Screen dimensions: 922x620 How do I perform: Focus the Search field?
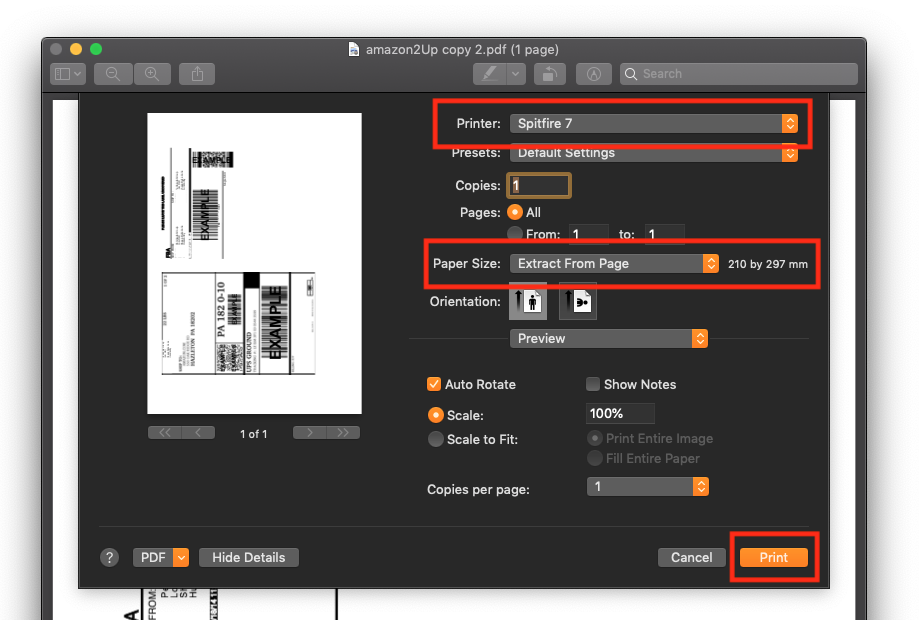coord(739,74)
